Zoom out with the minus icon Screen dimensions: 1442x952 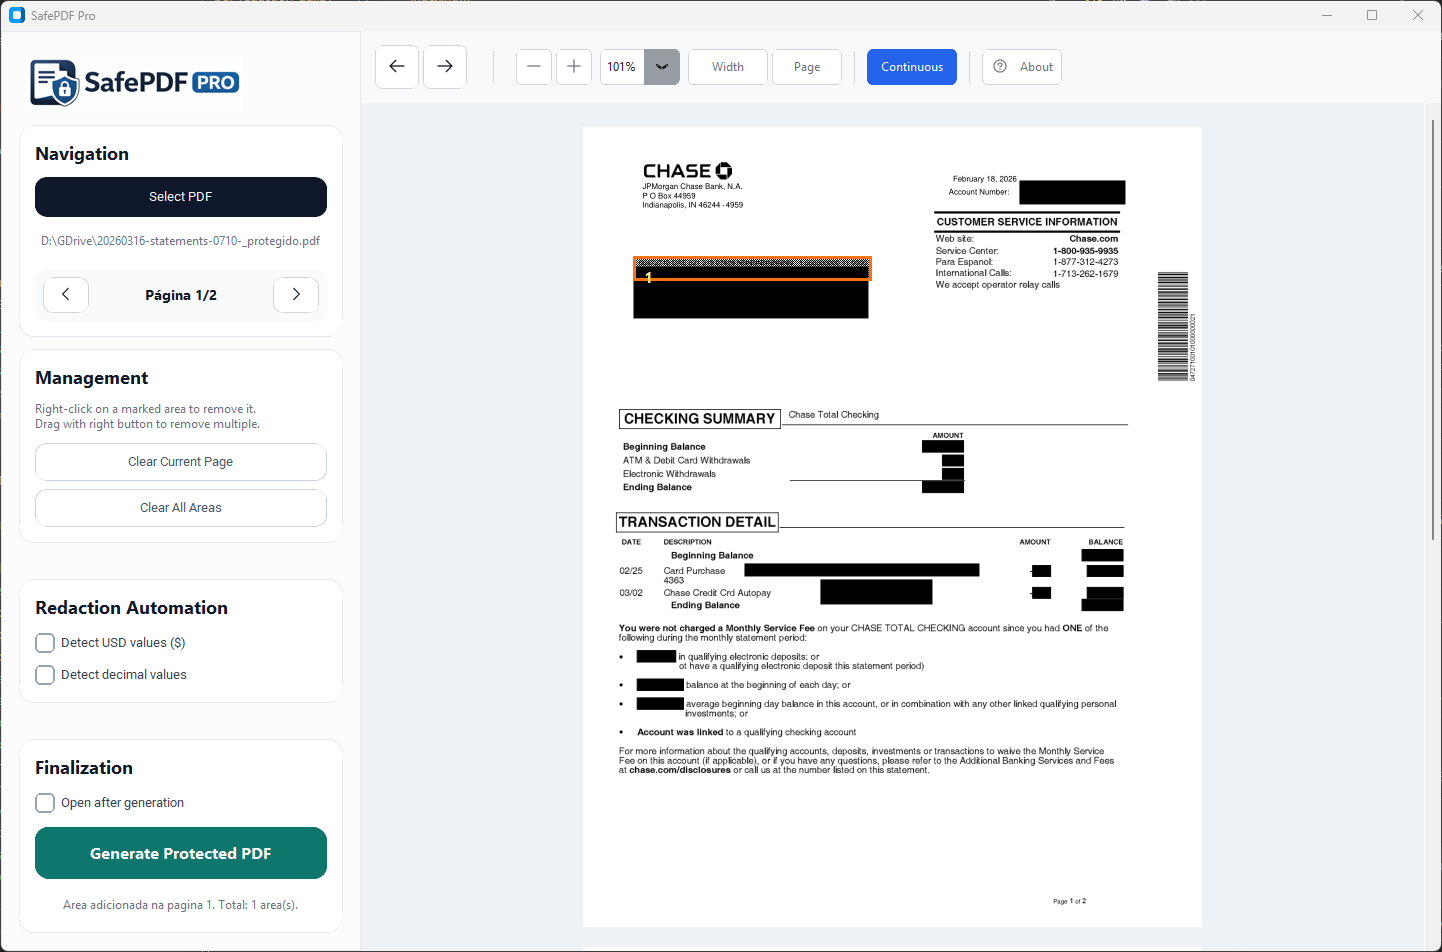tap(533, 66)
